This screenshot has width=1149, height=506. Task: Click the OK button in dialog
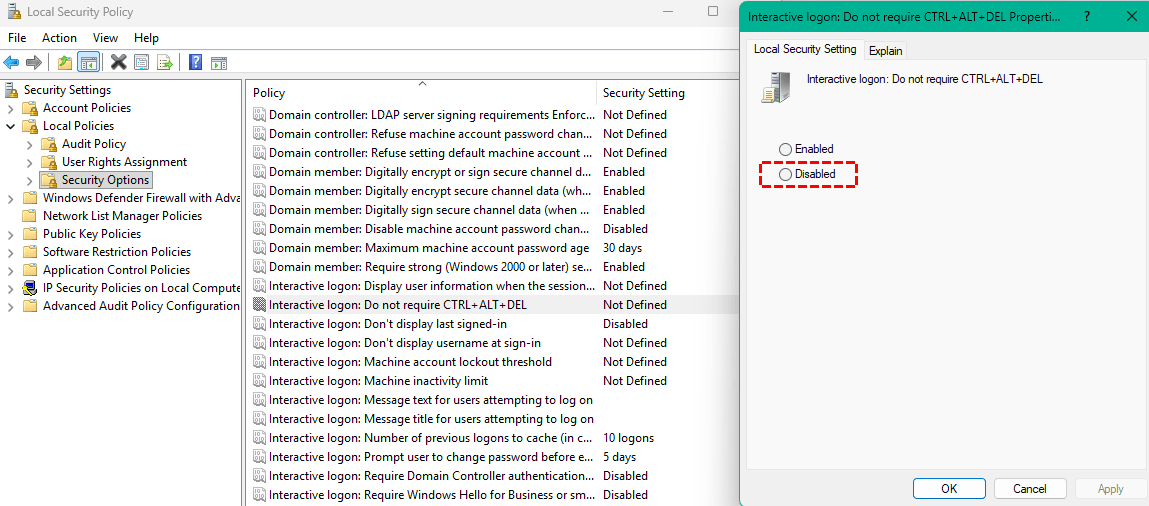[949, 489]
